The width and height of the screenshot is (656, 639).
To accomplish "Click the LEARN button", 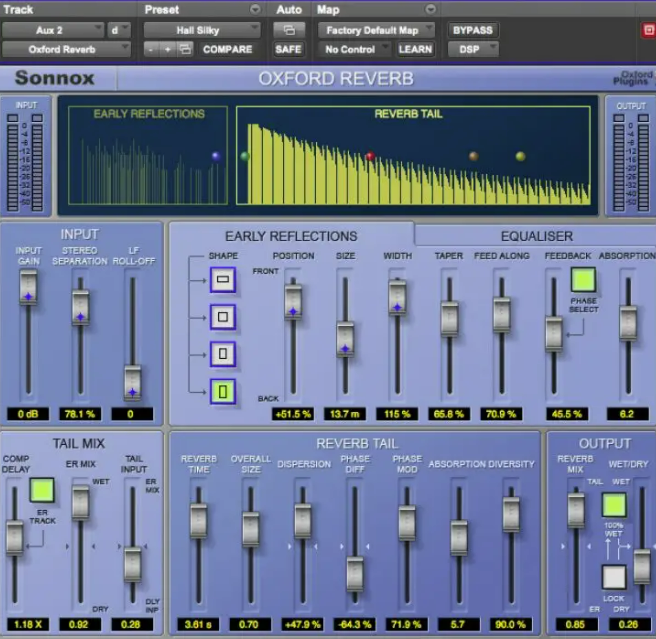I will tap(415, 49).
